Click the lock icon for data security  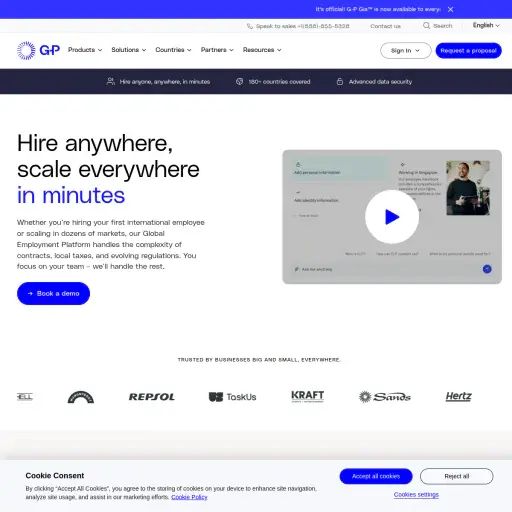click(340, 81)
